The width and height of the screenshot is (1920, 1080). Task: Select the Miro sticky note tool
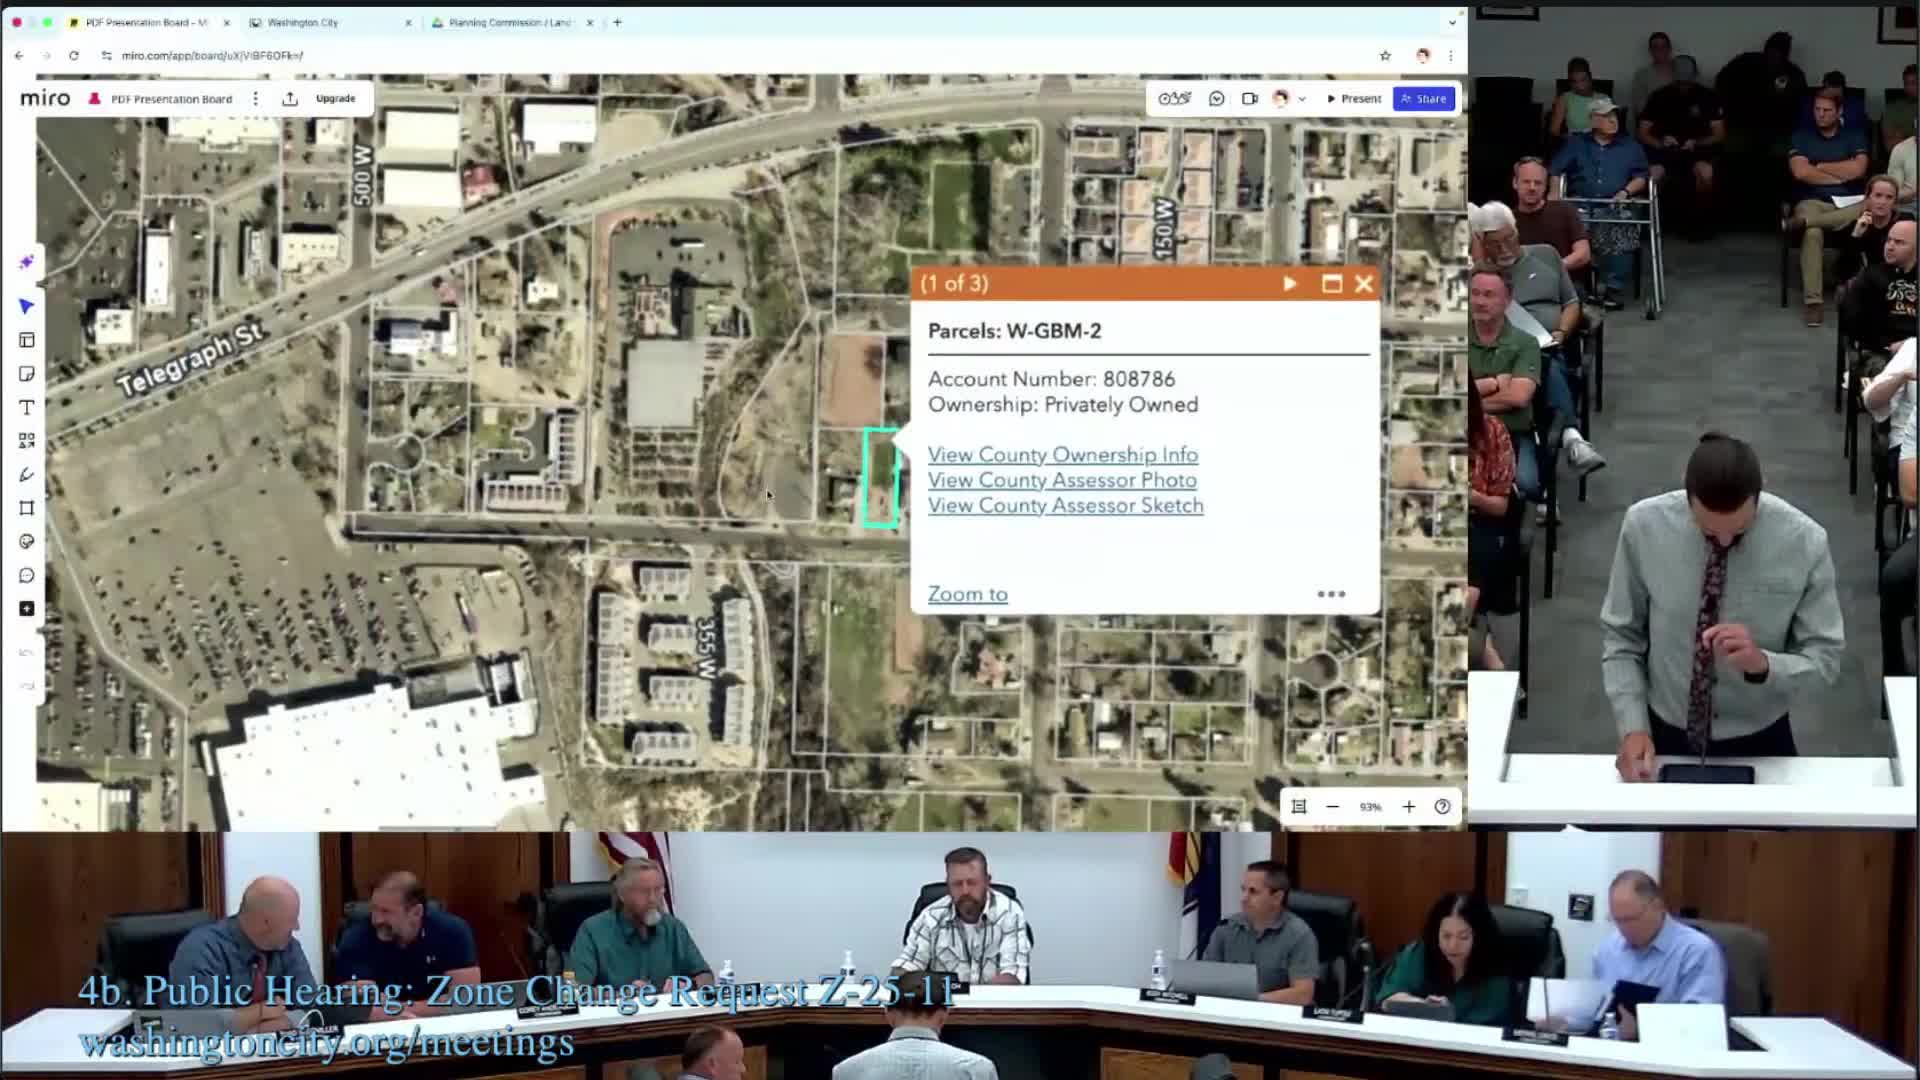click(27, 374)
